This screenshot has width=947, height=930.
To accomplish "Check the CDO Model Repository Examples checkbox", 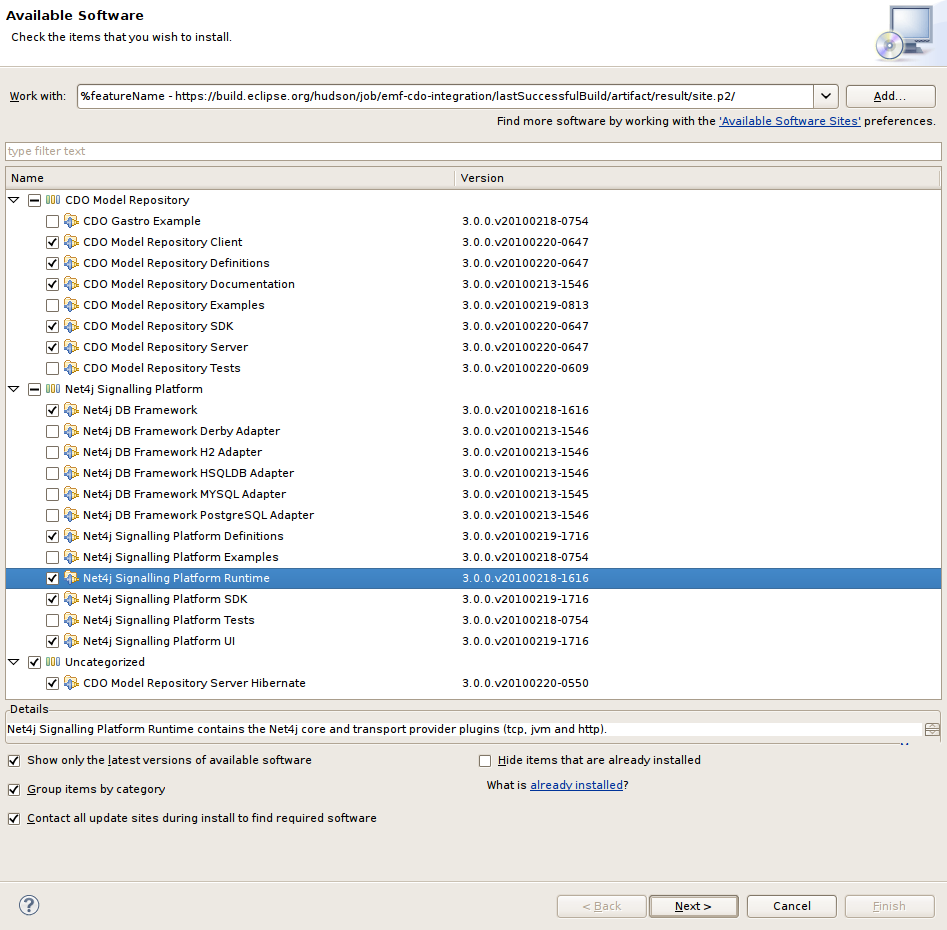I will 52,305.
